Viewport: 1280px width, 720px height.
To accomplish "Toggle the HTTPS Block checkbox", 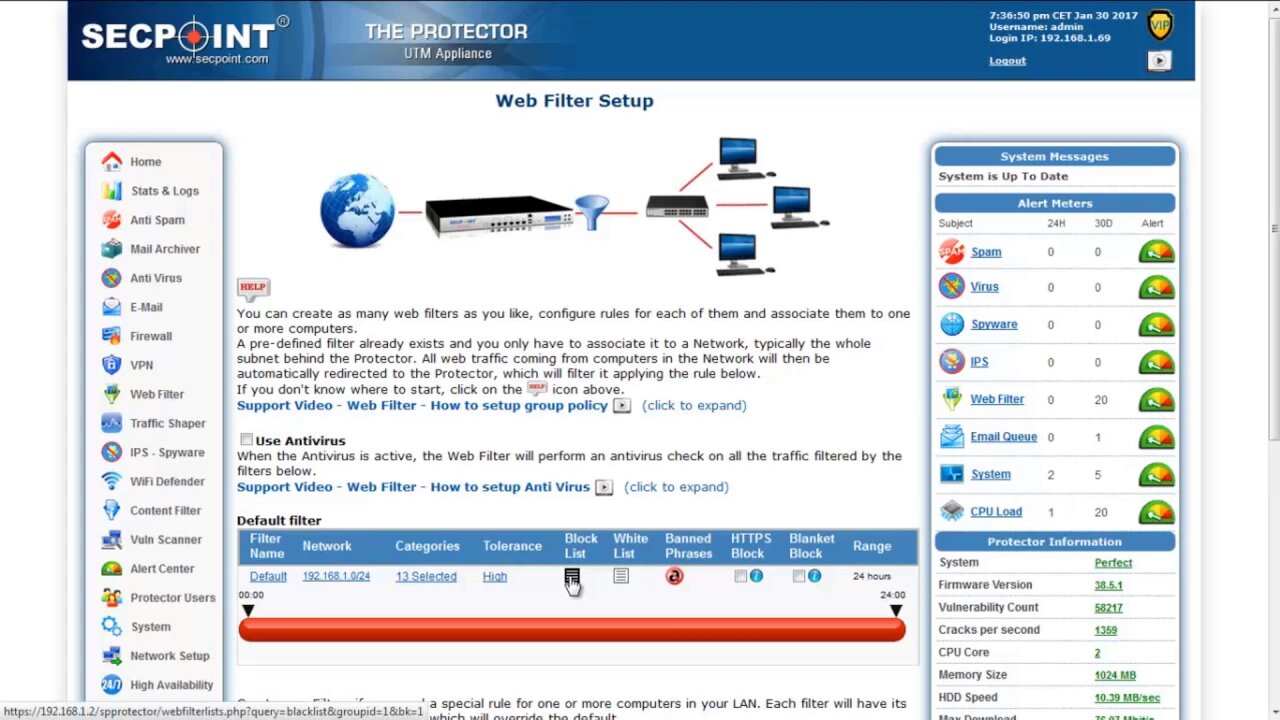I will click(x=740, y=576).
